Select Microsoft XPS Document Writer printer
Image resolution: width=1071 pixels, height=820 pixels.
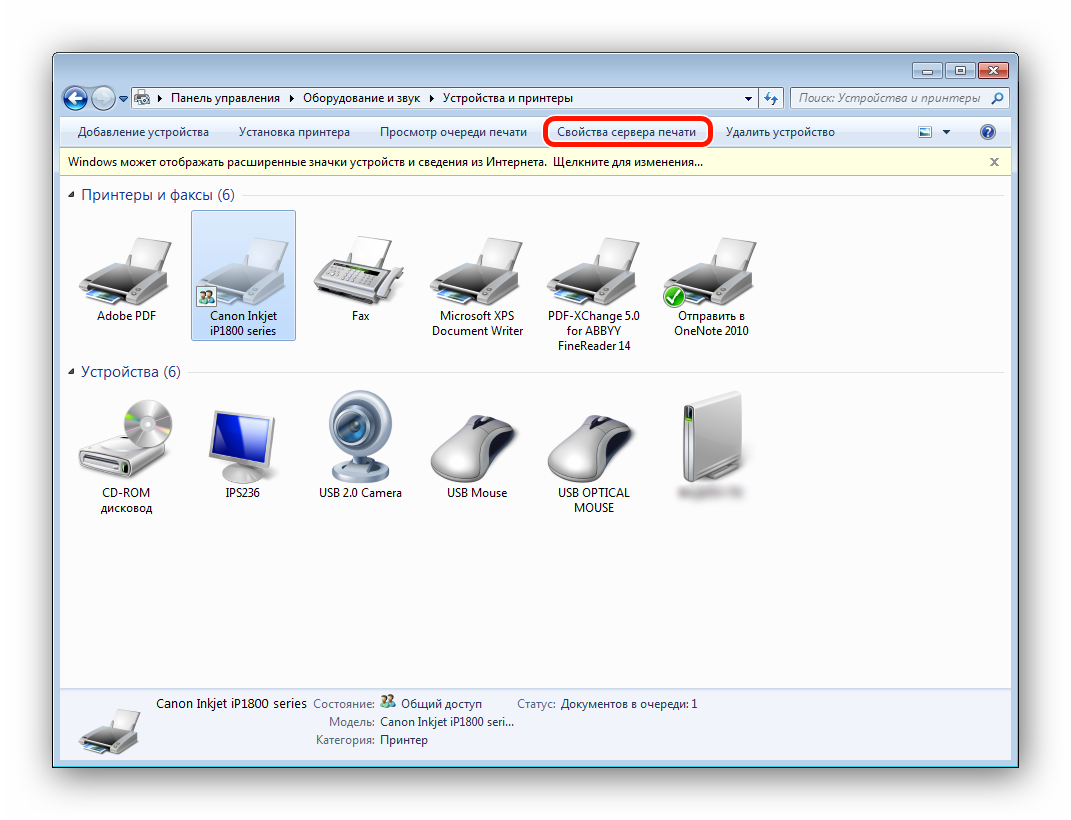pos(477,274)
